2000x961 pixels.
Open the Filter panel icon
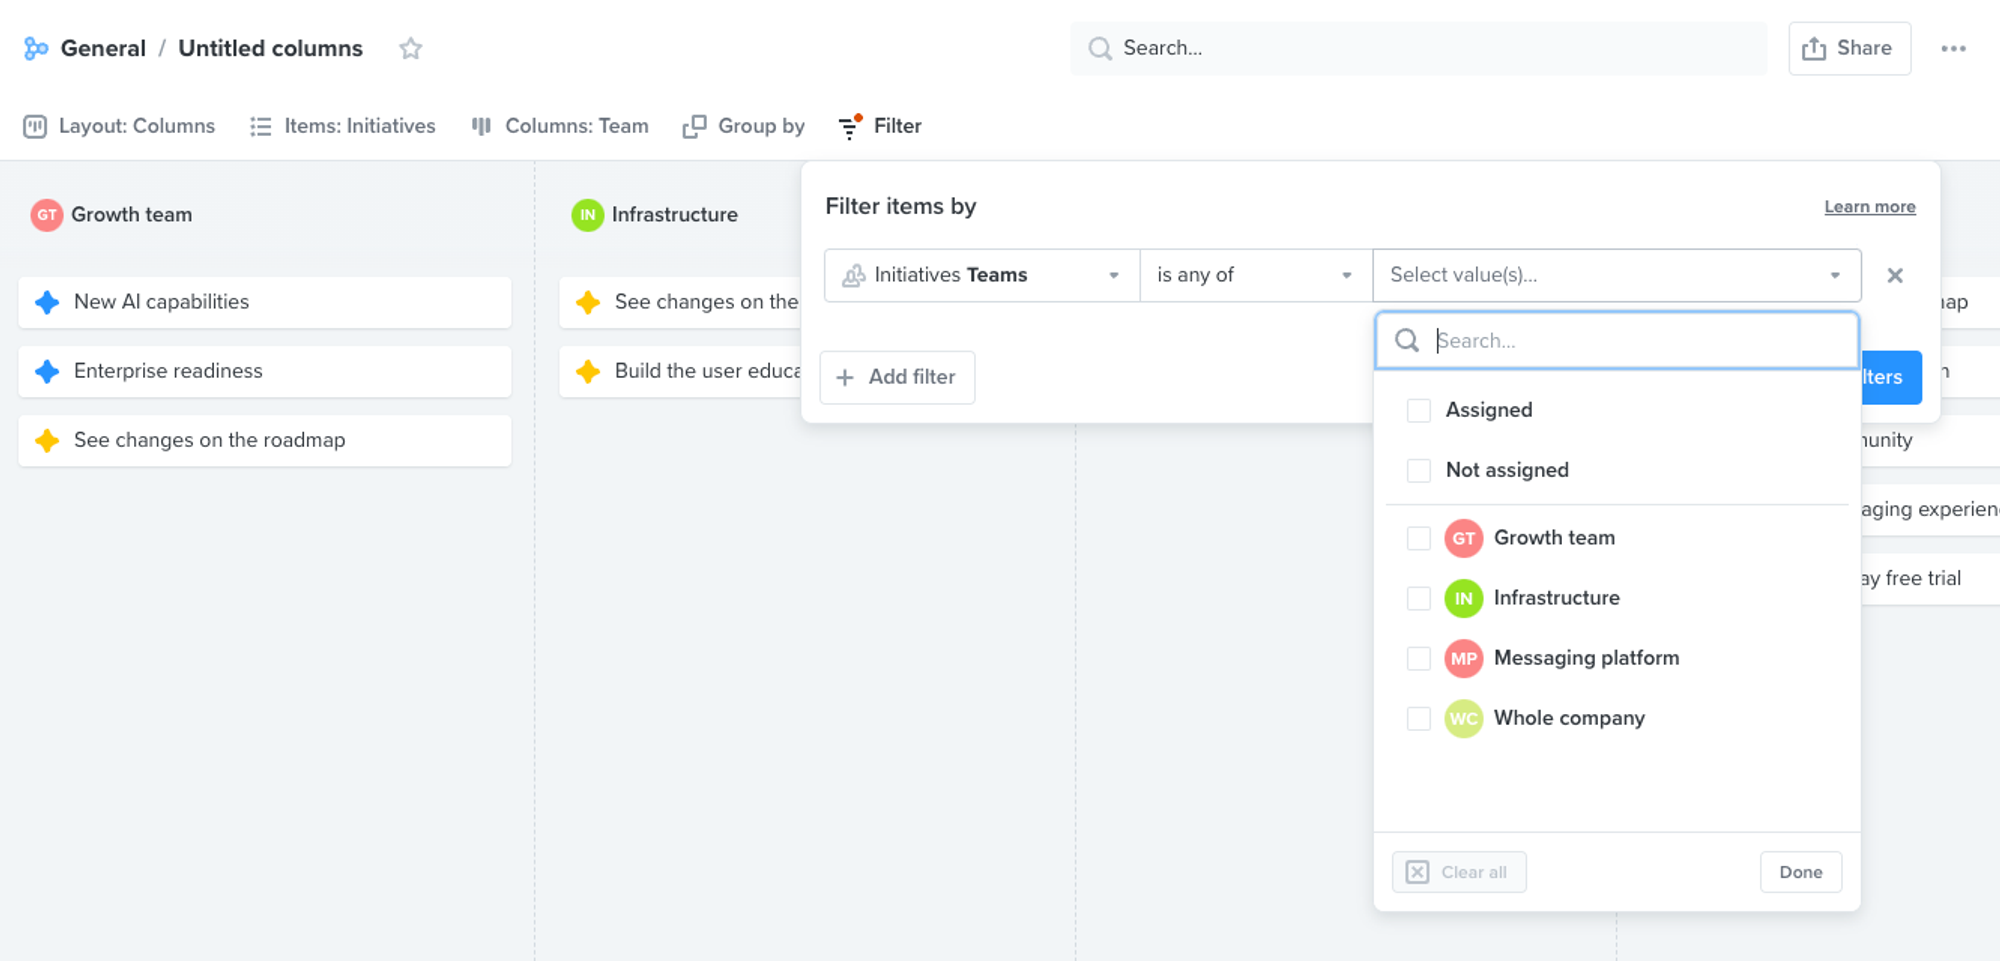coord(848,126)
